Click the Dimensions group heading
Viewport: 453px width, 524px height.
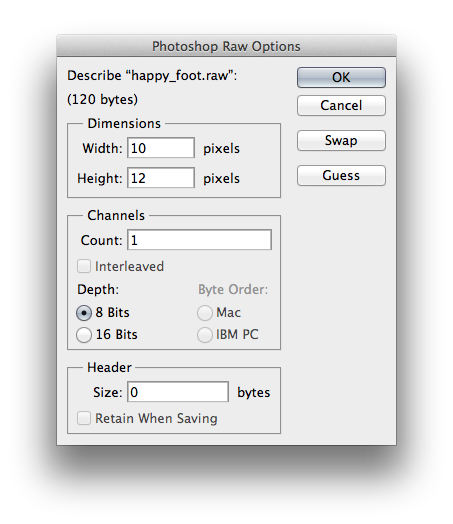[124, 124]
